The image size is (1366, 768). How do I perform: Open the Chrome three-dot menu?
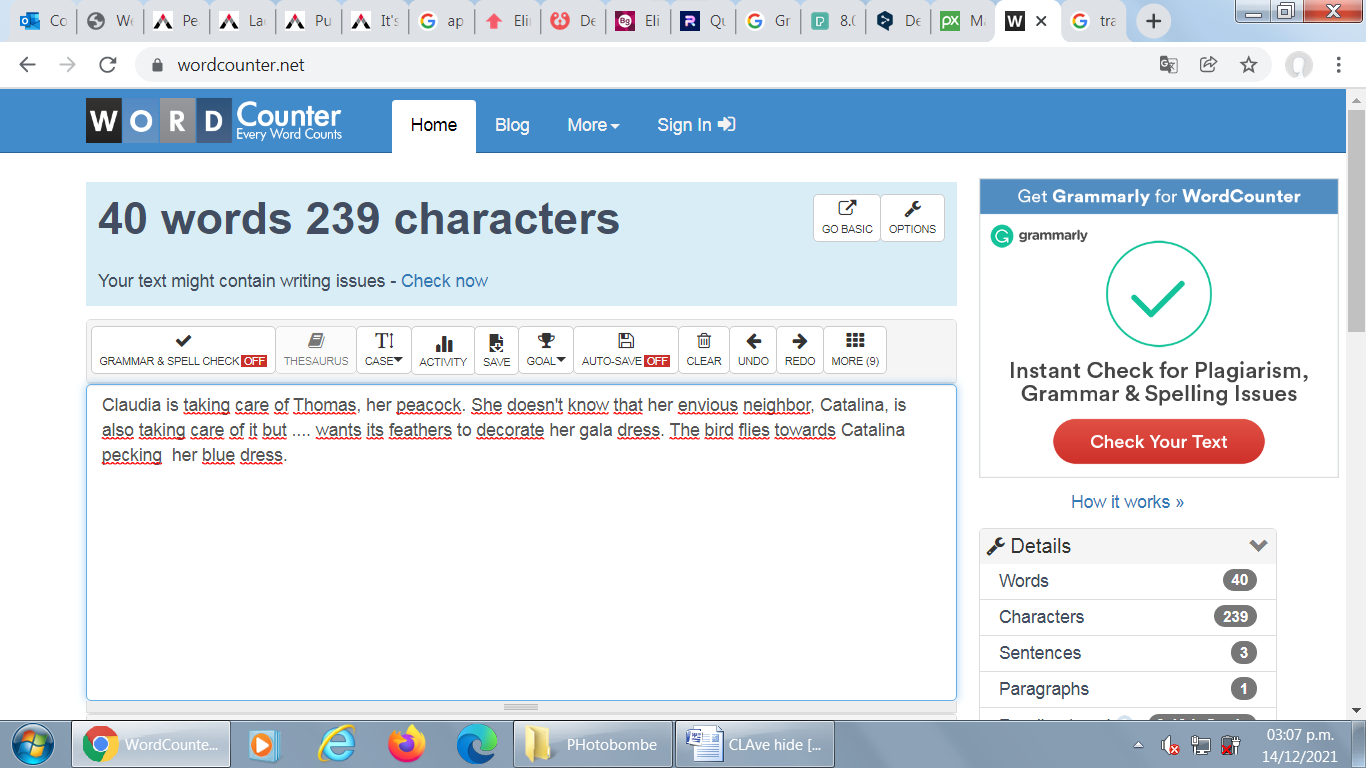[x=1339, y=65]
